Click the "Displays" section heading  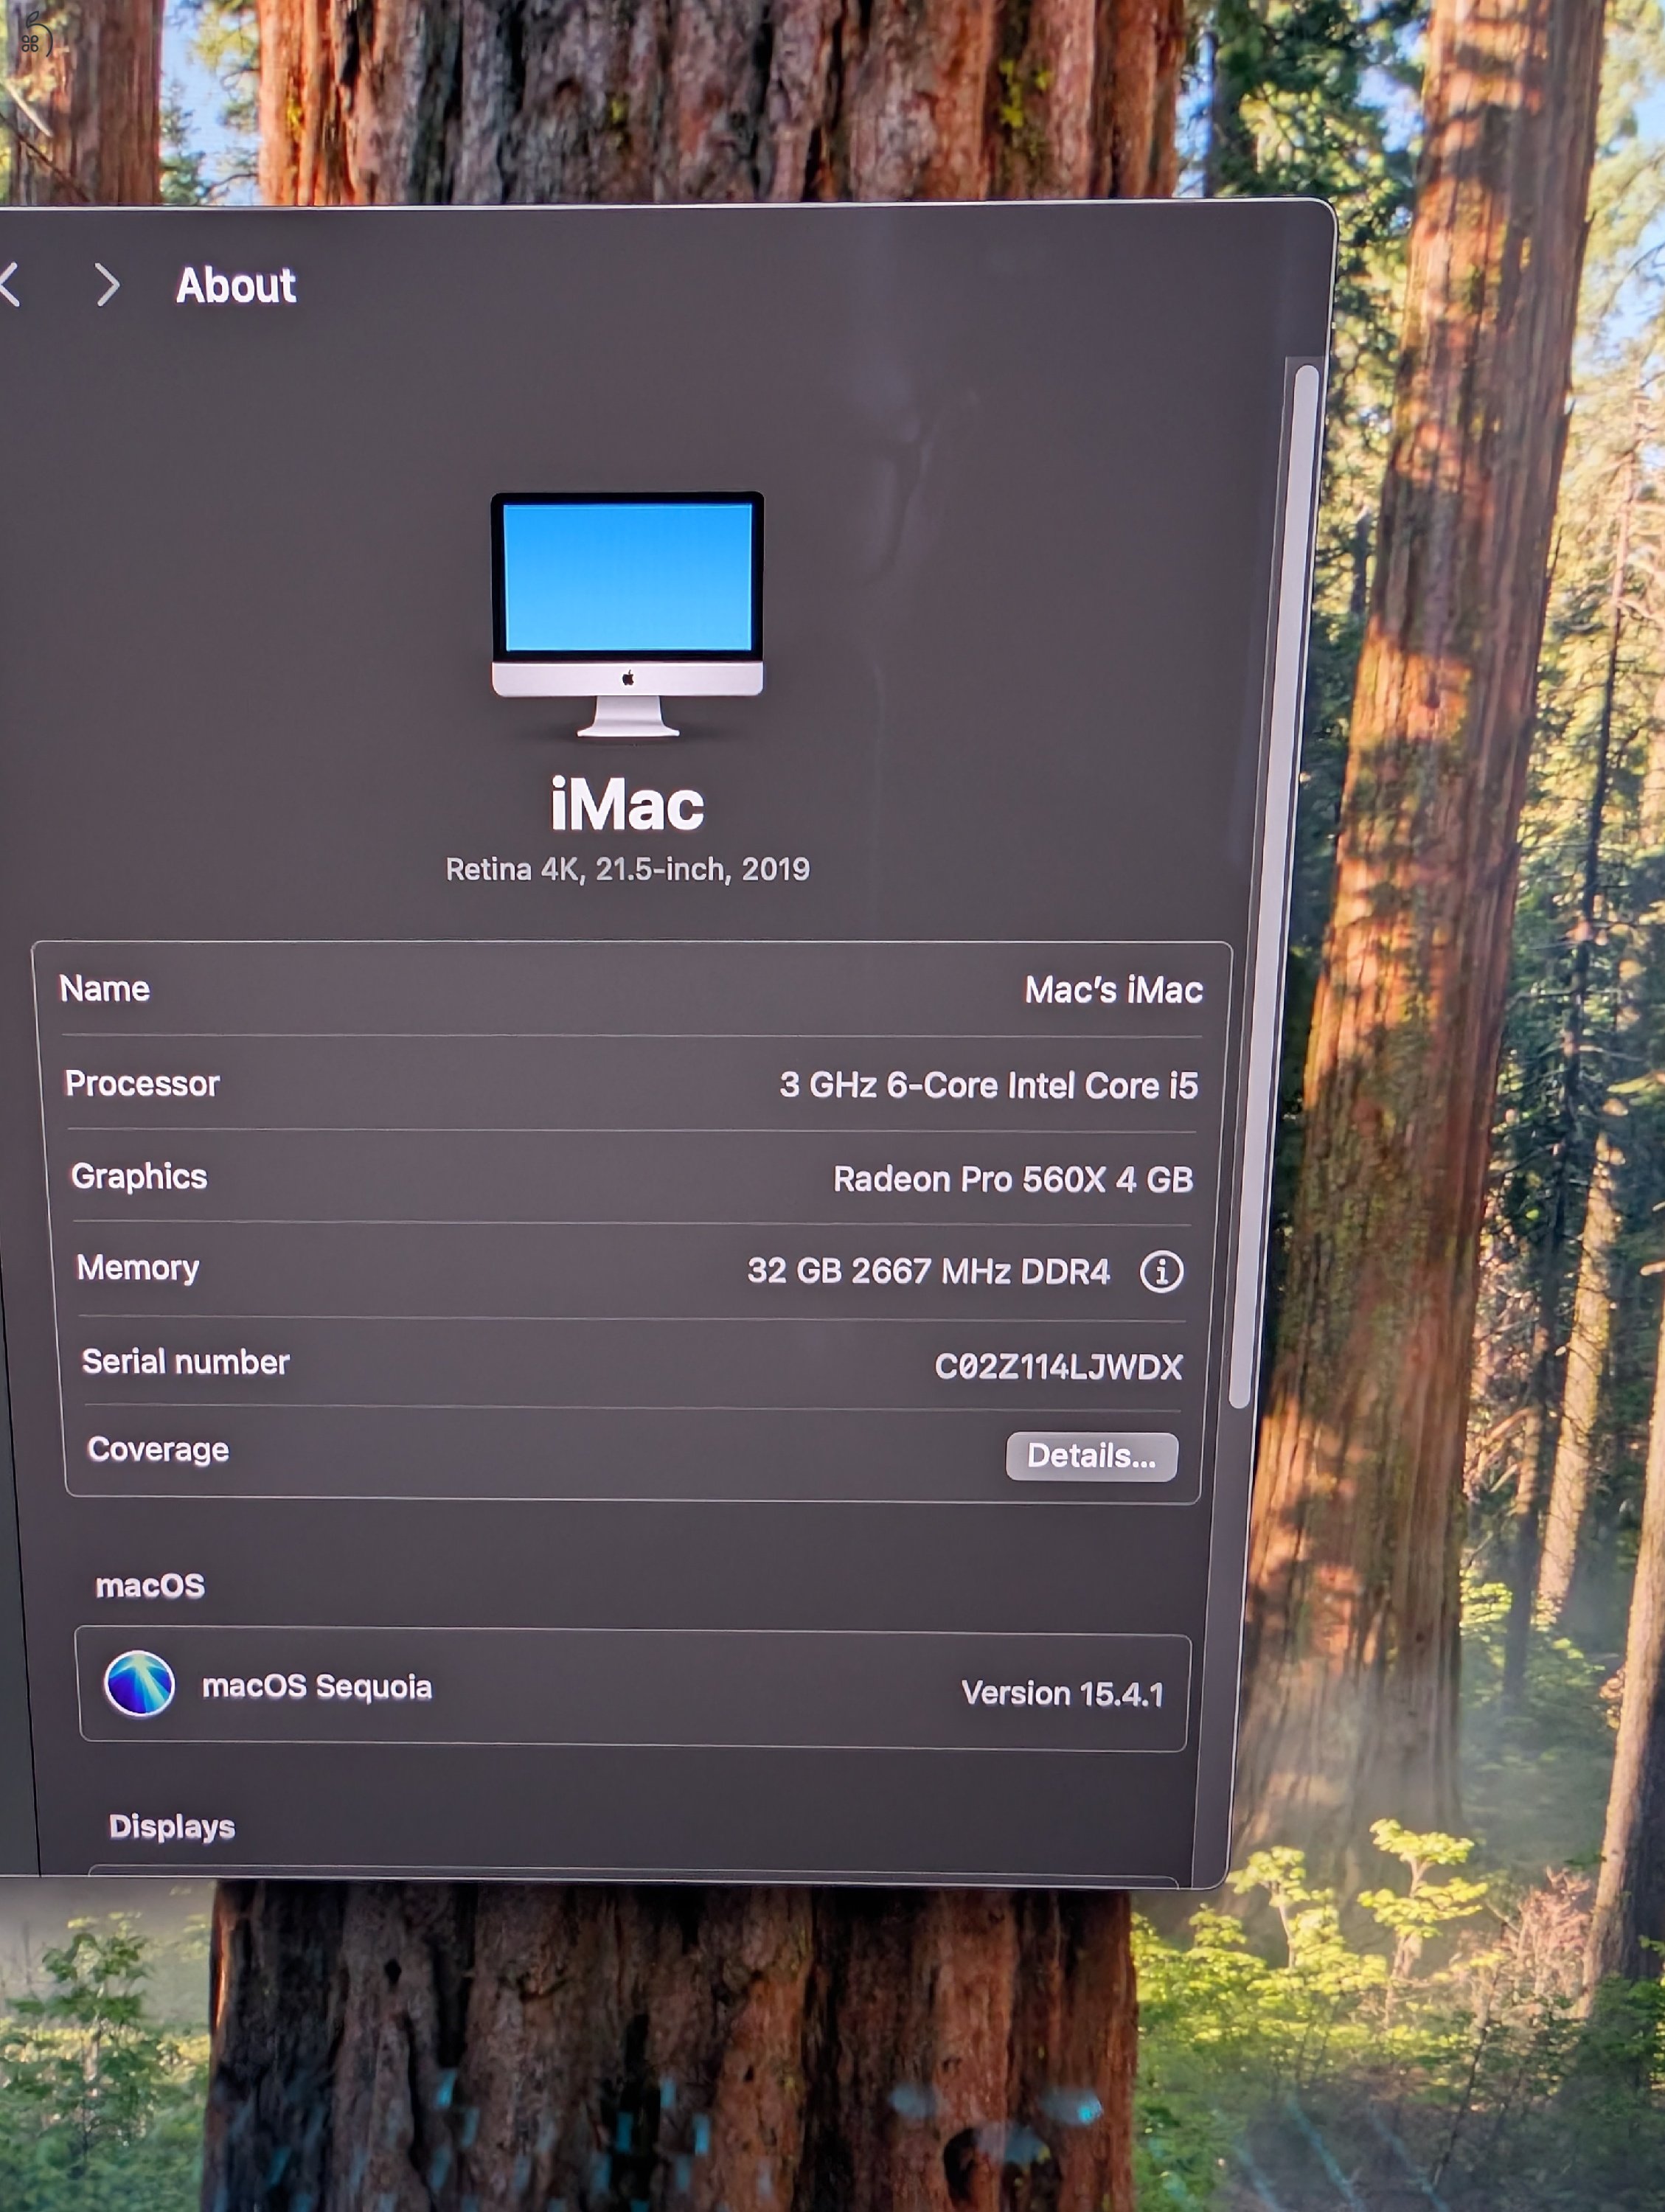pos(172,1826)
